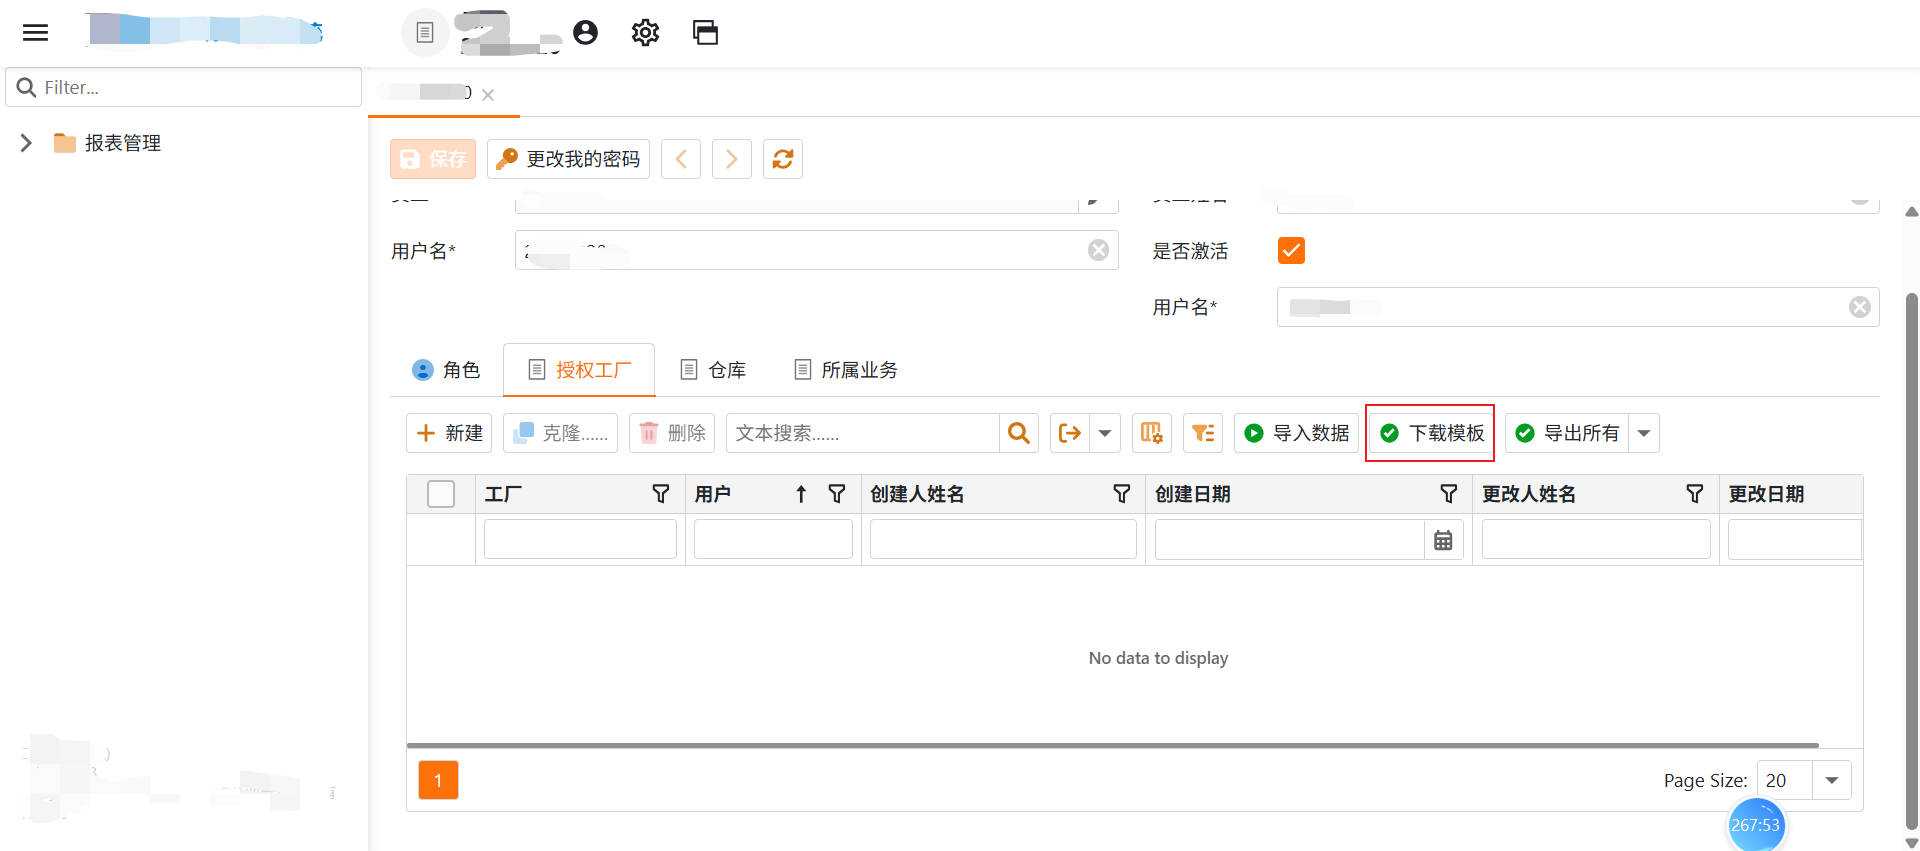Click the page vertical scrollbar thumb
1920x851 pixels.
click(1912, 560)
